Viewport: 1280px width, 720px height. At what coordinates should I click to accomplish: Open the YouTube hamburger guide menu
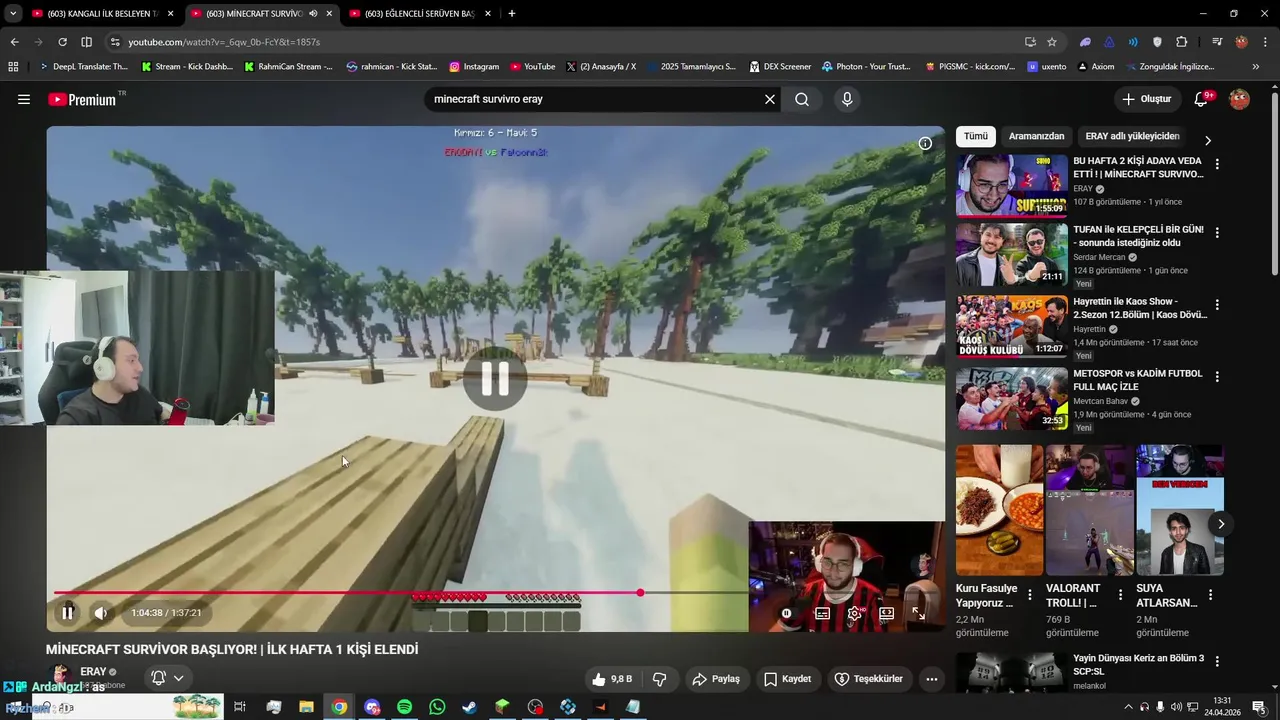[x=24, y=99]
